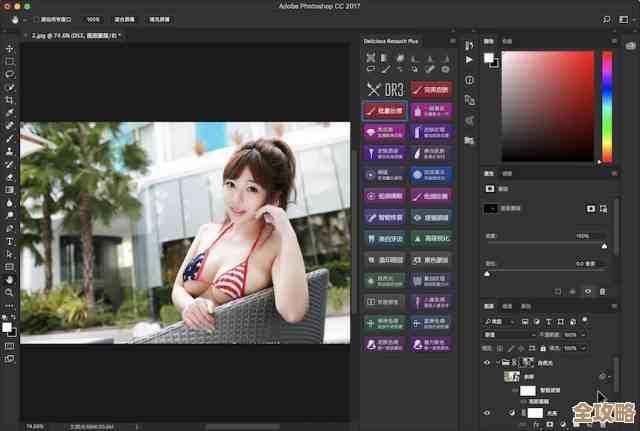
Task: Open the collapsed History panel icon
Action: tap(469, 45)
